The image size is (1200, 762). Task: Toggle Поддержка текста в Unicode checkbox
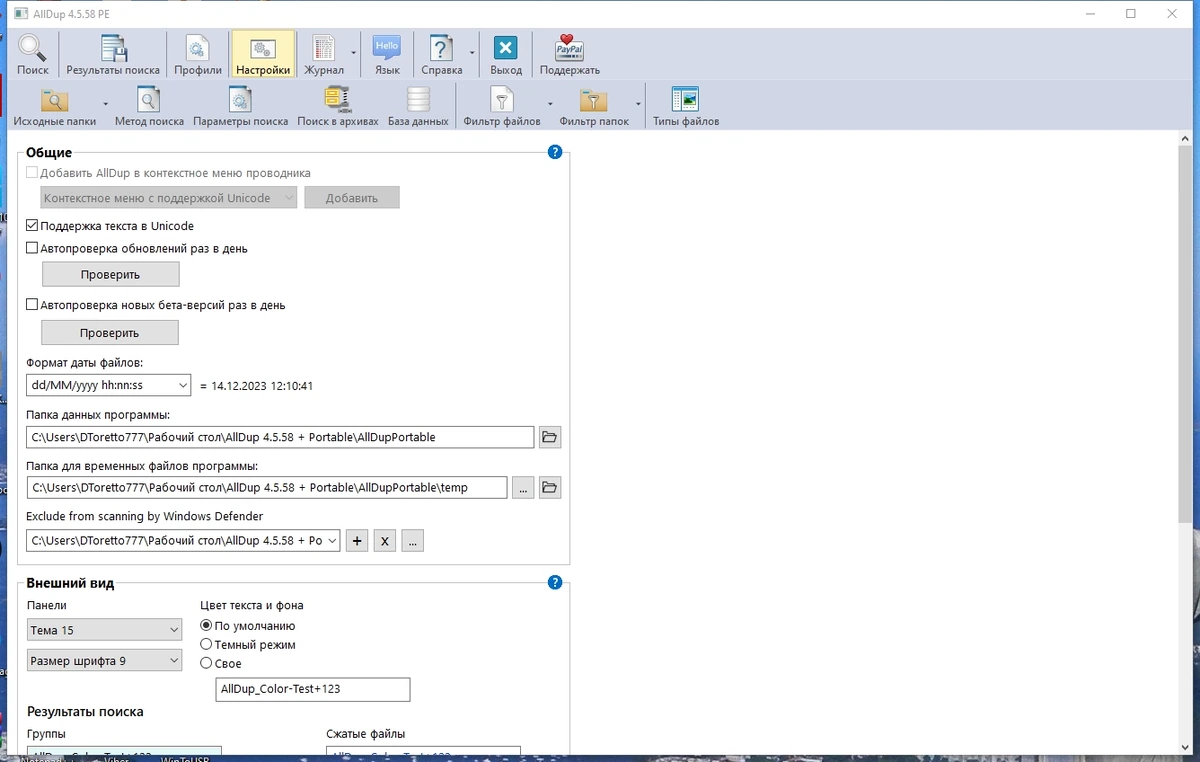[x=32, y=226]
